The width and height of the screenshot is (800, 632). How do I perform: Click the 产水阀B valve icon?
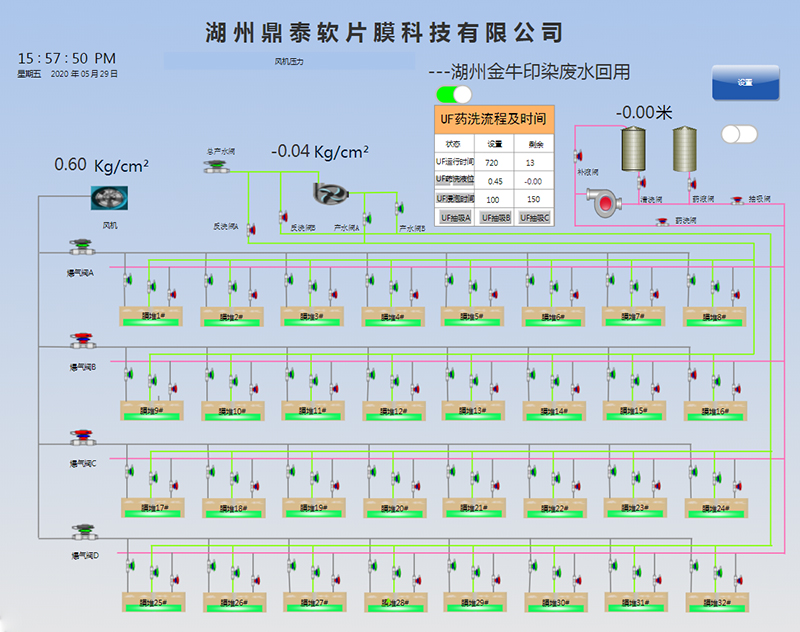click(399, 208)
